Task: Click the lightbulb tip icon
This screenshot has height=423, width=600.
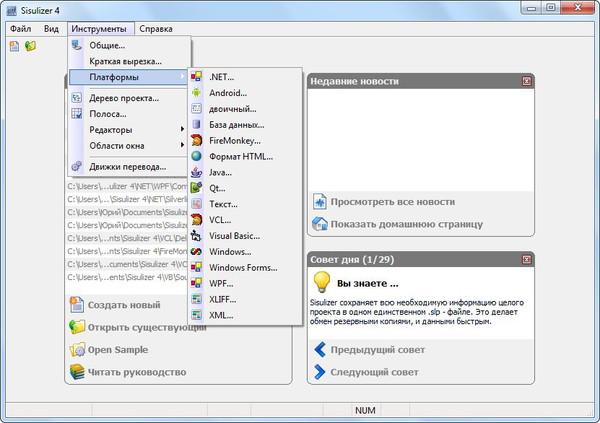Action: click(324, 283)
